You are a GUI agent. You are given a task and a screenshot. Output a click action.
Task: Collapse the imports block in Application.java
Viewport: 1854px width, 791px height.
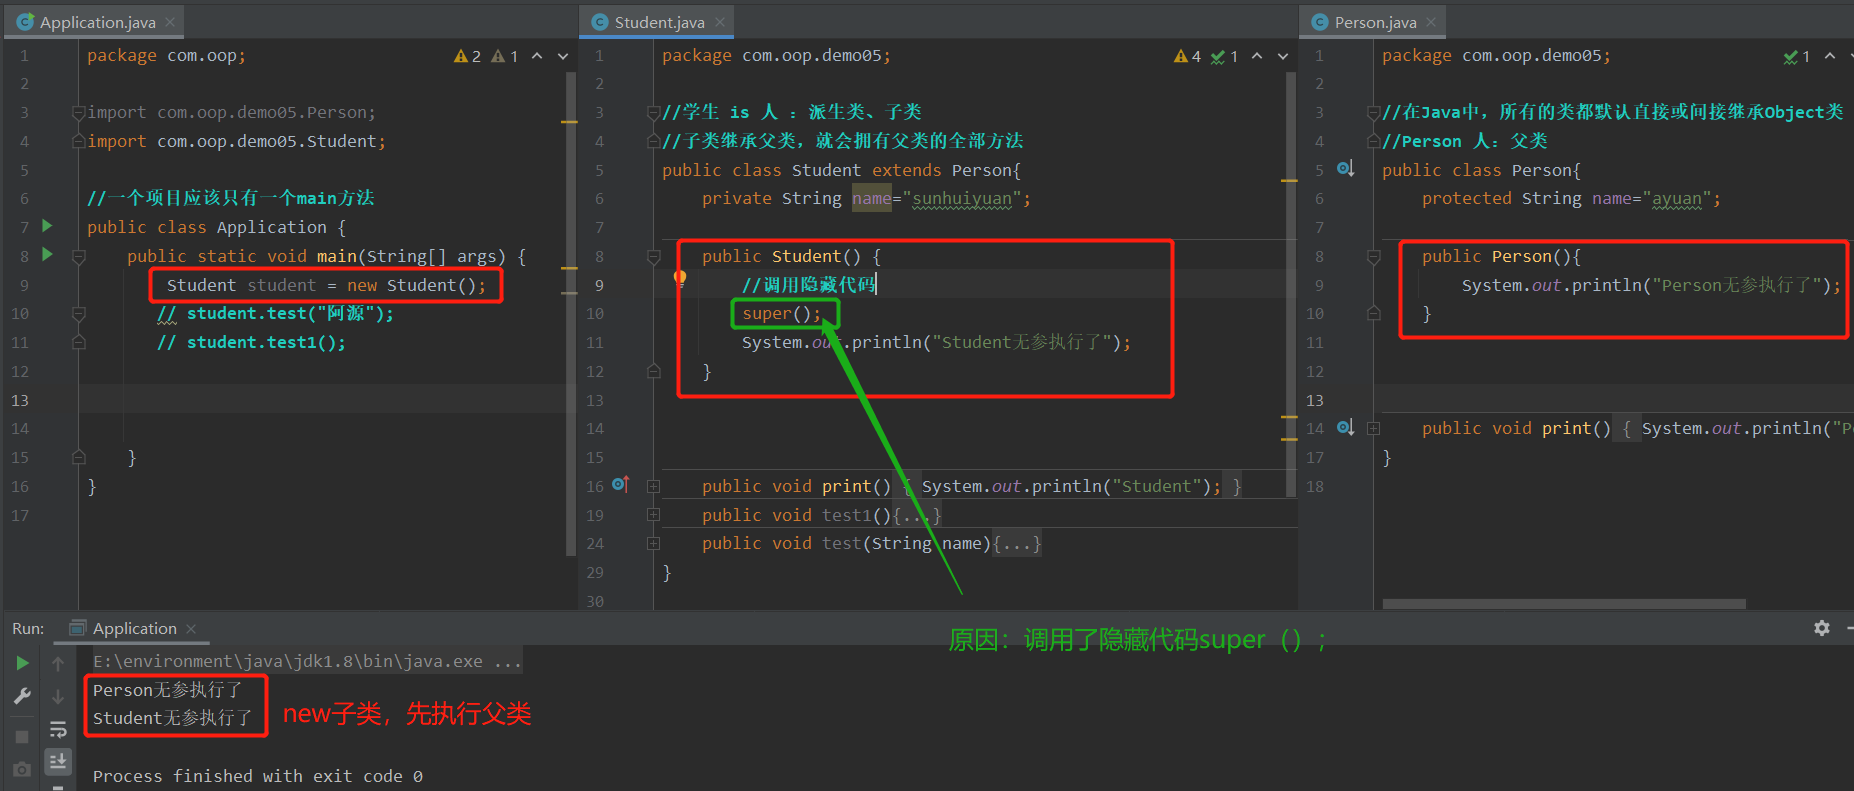(x=78, y=113)
